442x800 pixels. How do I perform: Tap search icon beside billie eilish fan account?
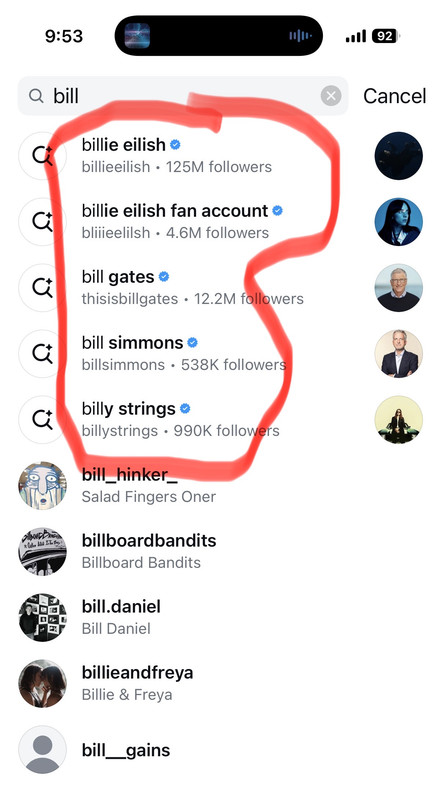click(x=42, y=221)
